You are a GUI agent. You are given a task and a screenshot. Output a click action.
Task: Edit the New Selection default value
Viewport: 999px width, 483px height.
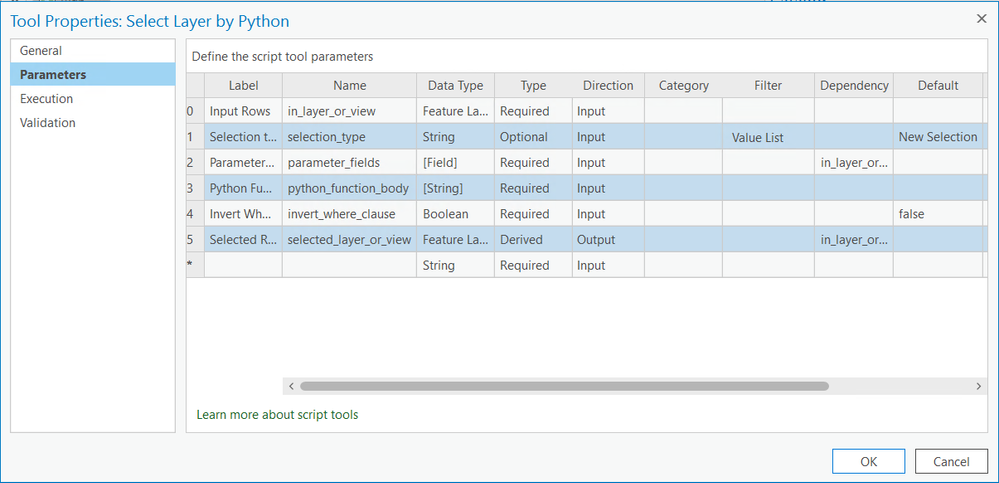[x=937, y=137]
